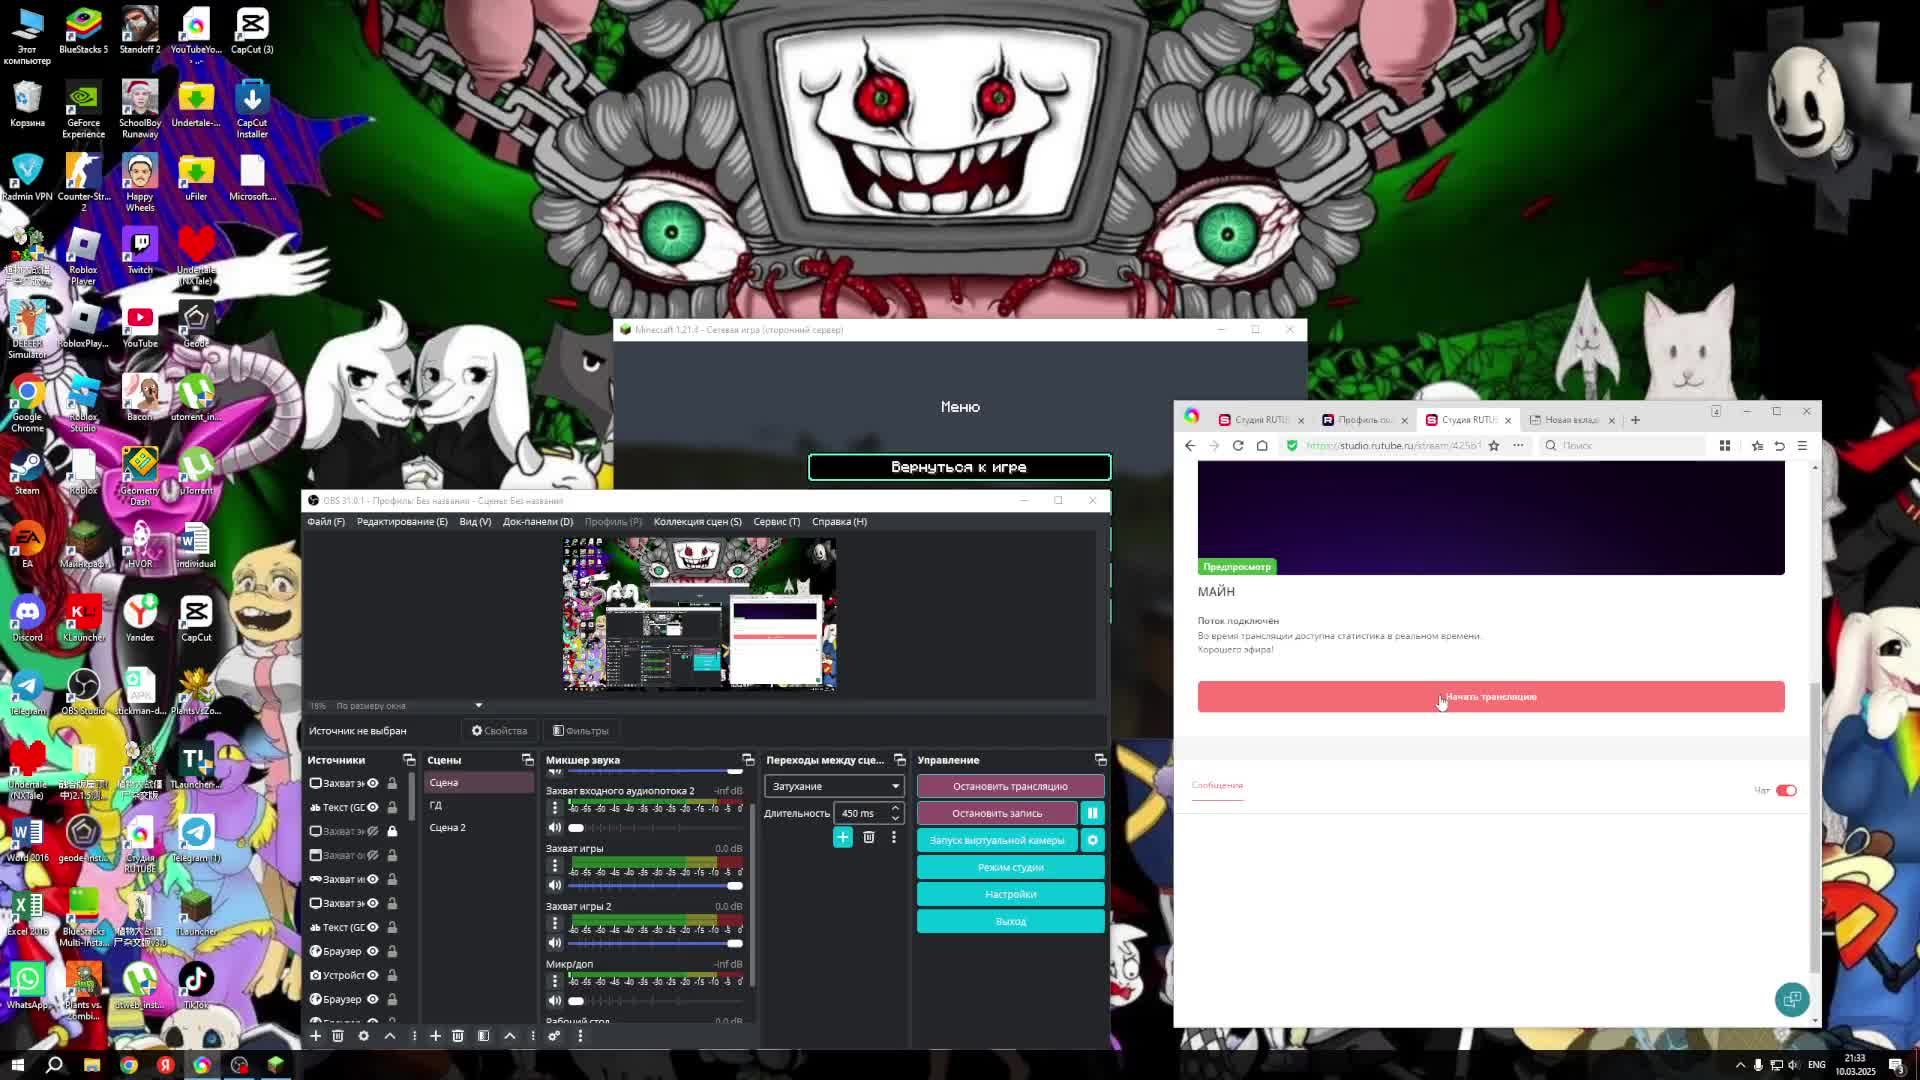The width and height of the screenshot is (1920, 1080).
Task: Select ГД scene in Scenes list
Action: point(479,805)
